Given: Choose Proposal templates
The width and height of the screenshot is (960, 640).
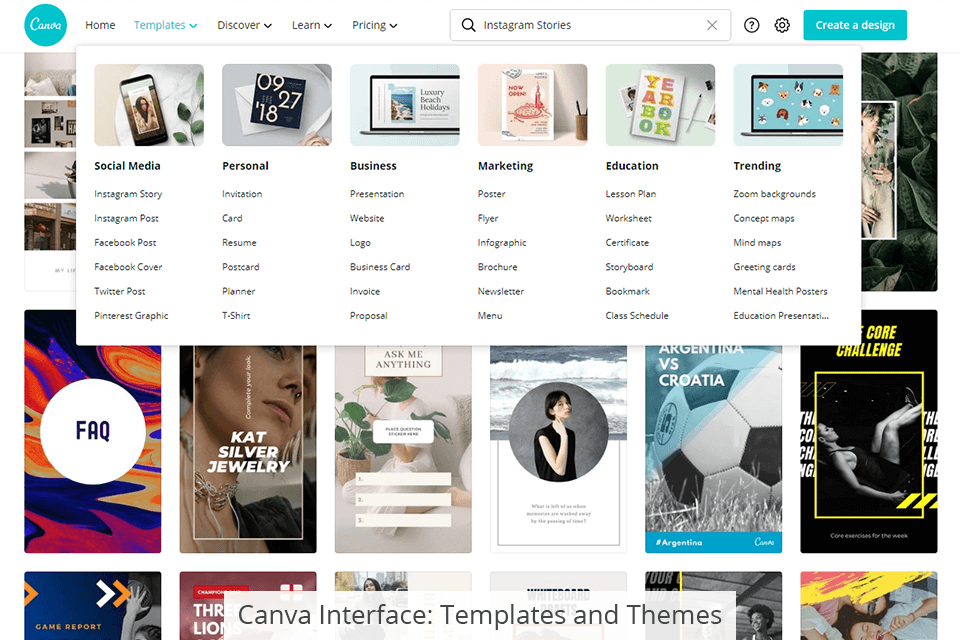Looking at the screenshot, I should coord(369,316).
